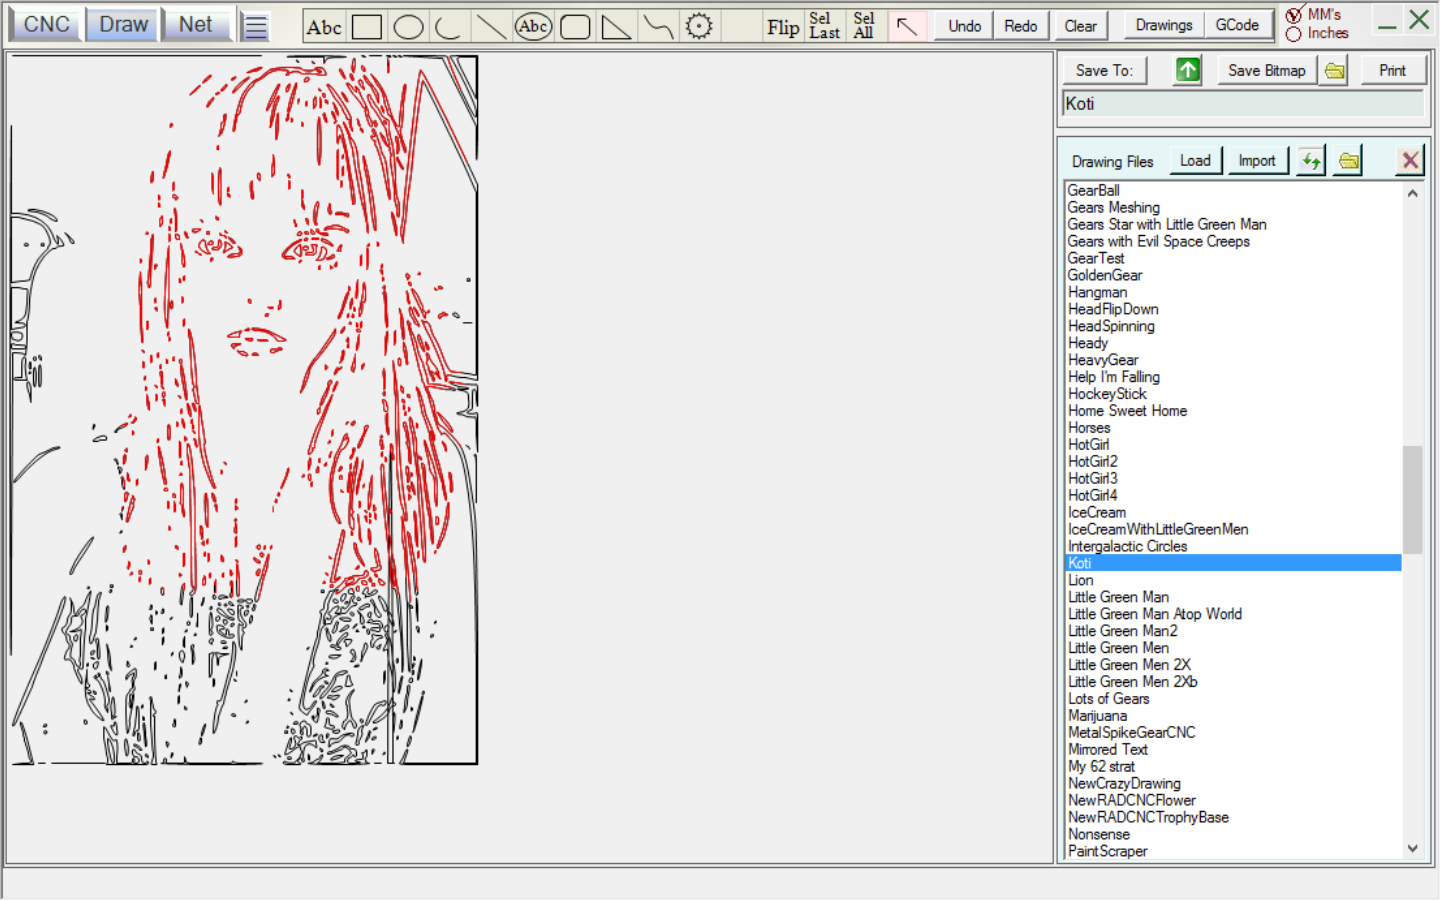Click the Save Bitmap button

[x=1267, y=70]
